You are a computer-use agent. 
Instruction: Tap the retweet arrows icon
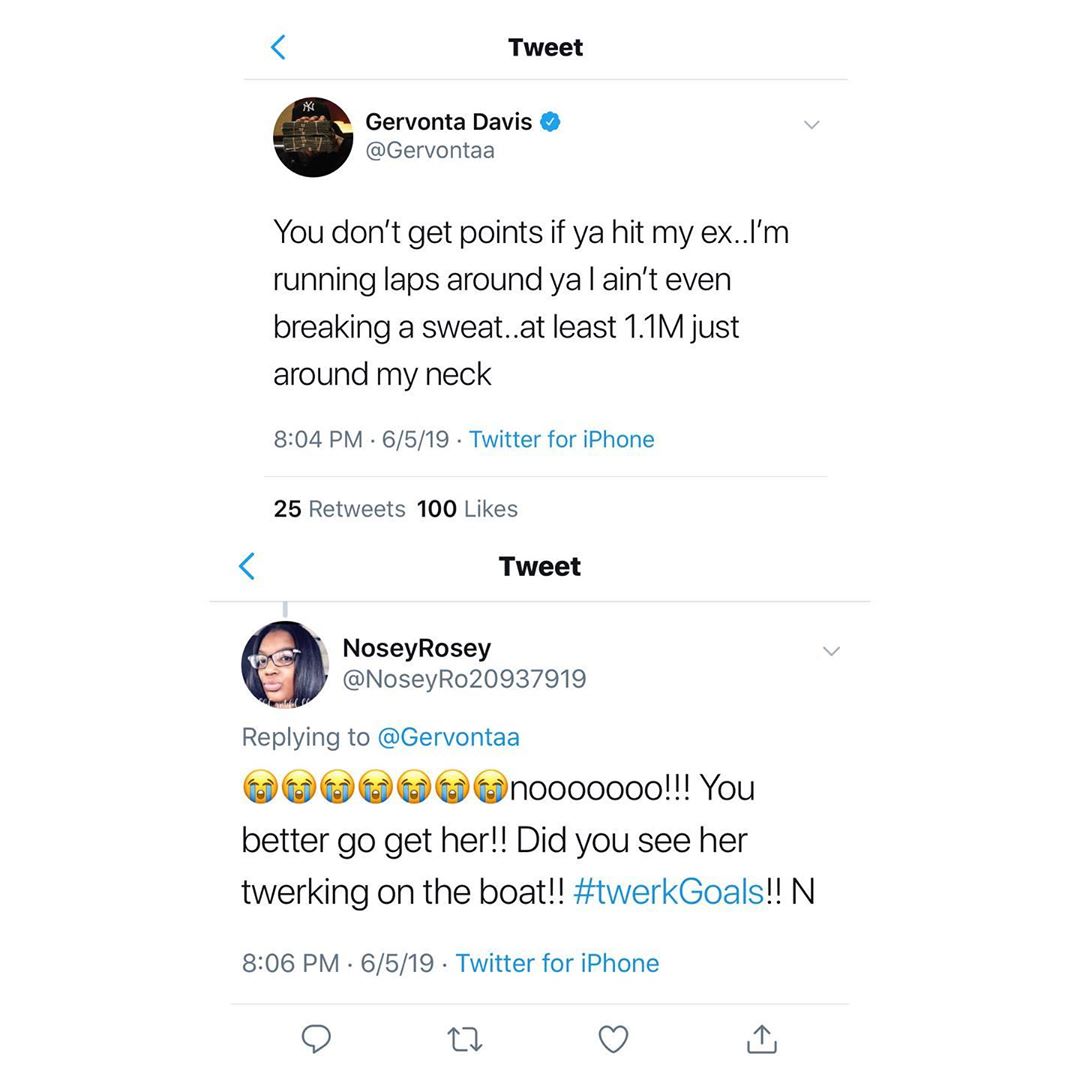tap(465, 1039)
